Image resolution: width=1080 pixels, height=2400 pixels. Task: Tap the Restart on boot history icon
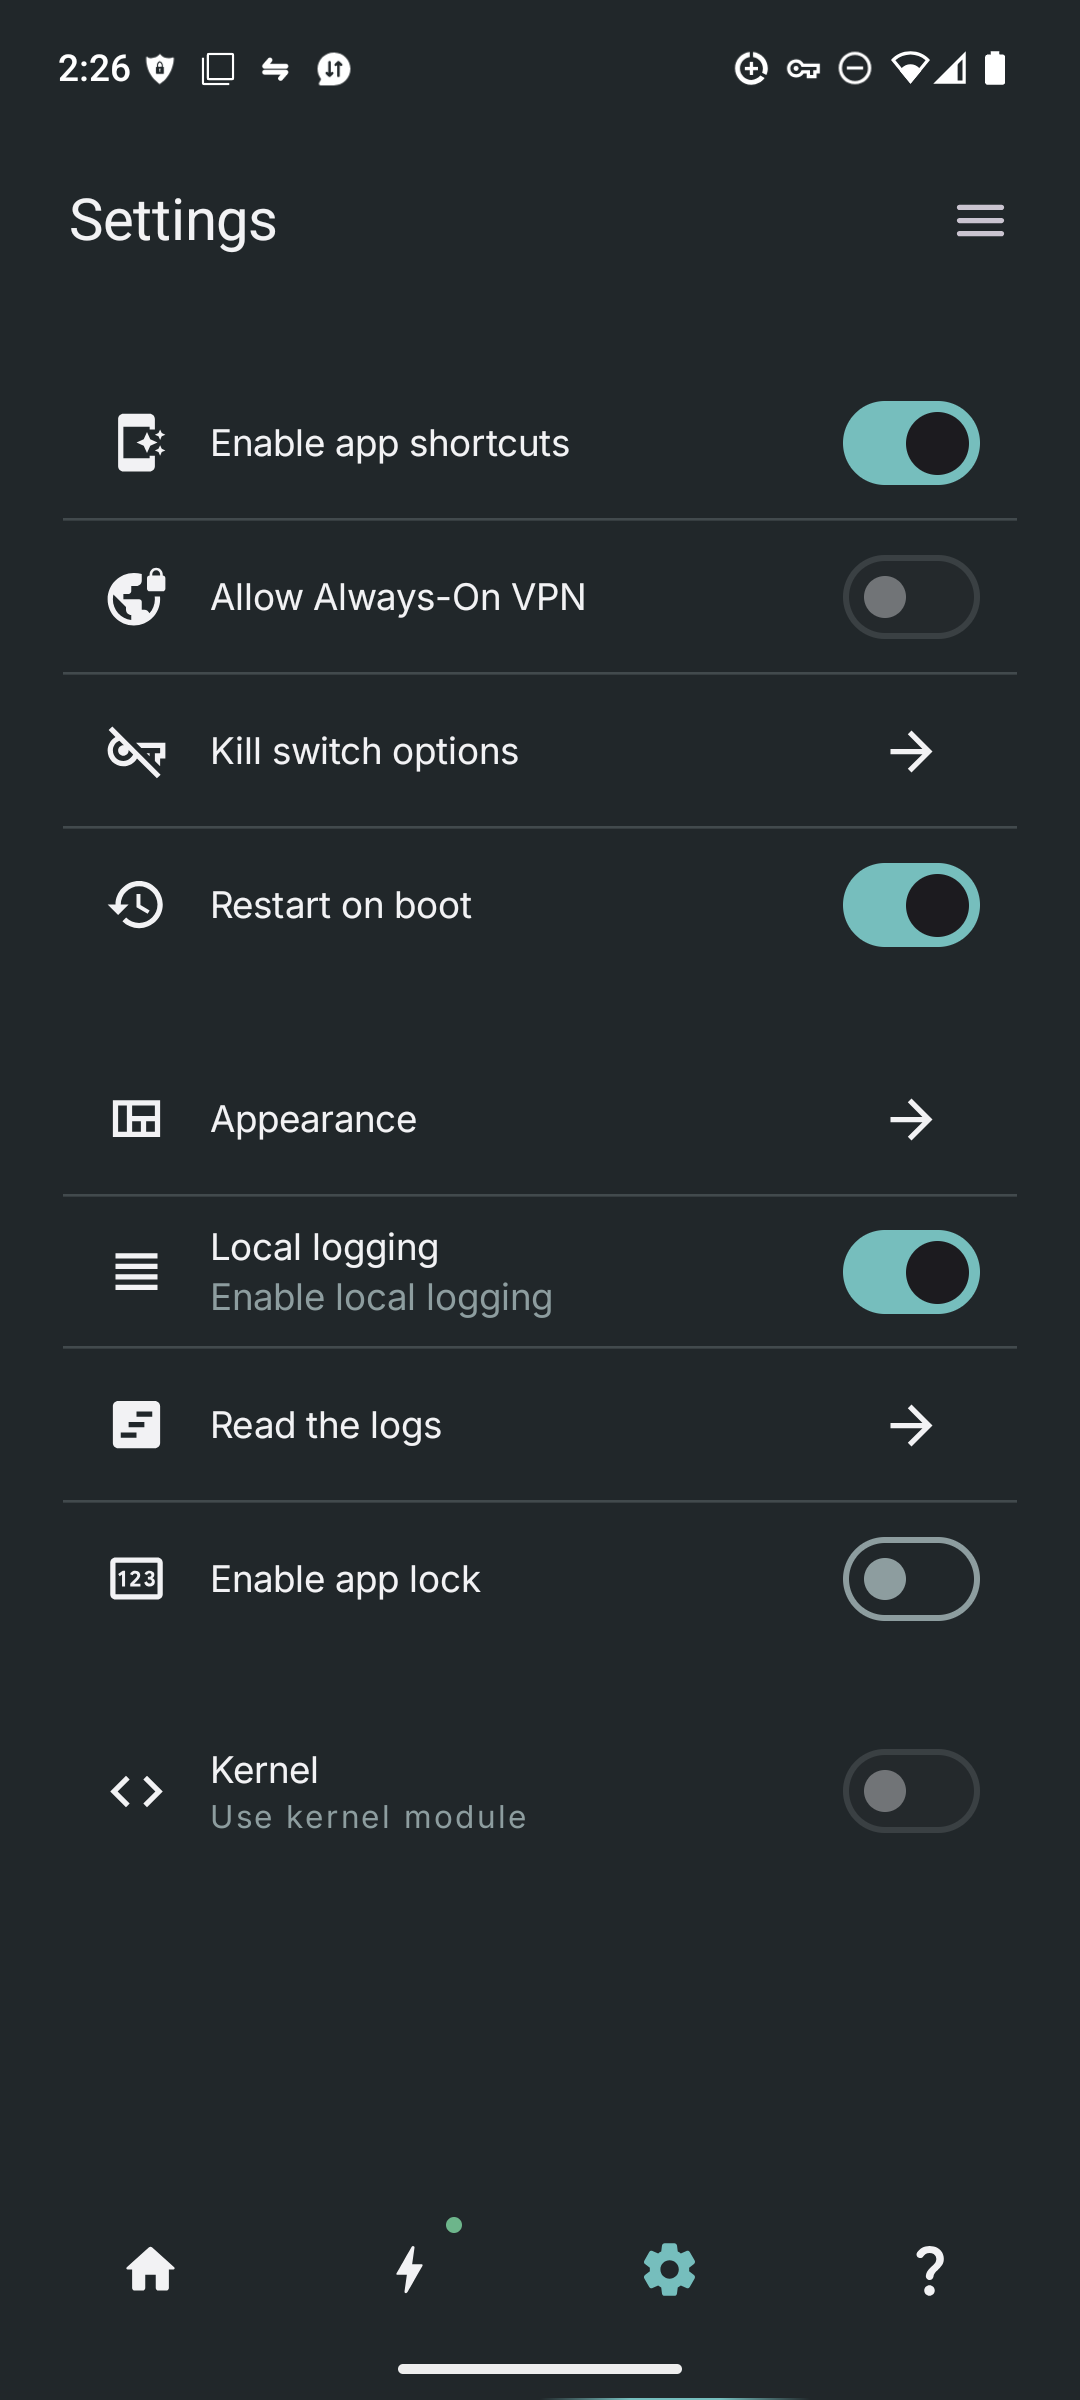point(136,905)
